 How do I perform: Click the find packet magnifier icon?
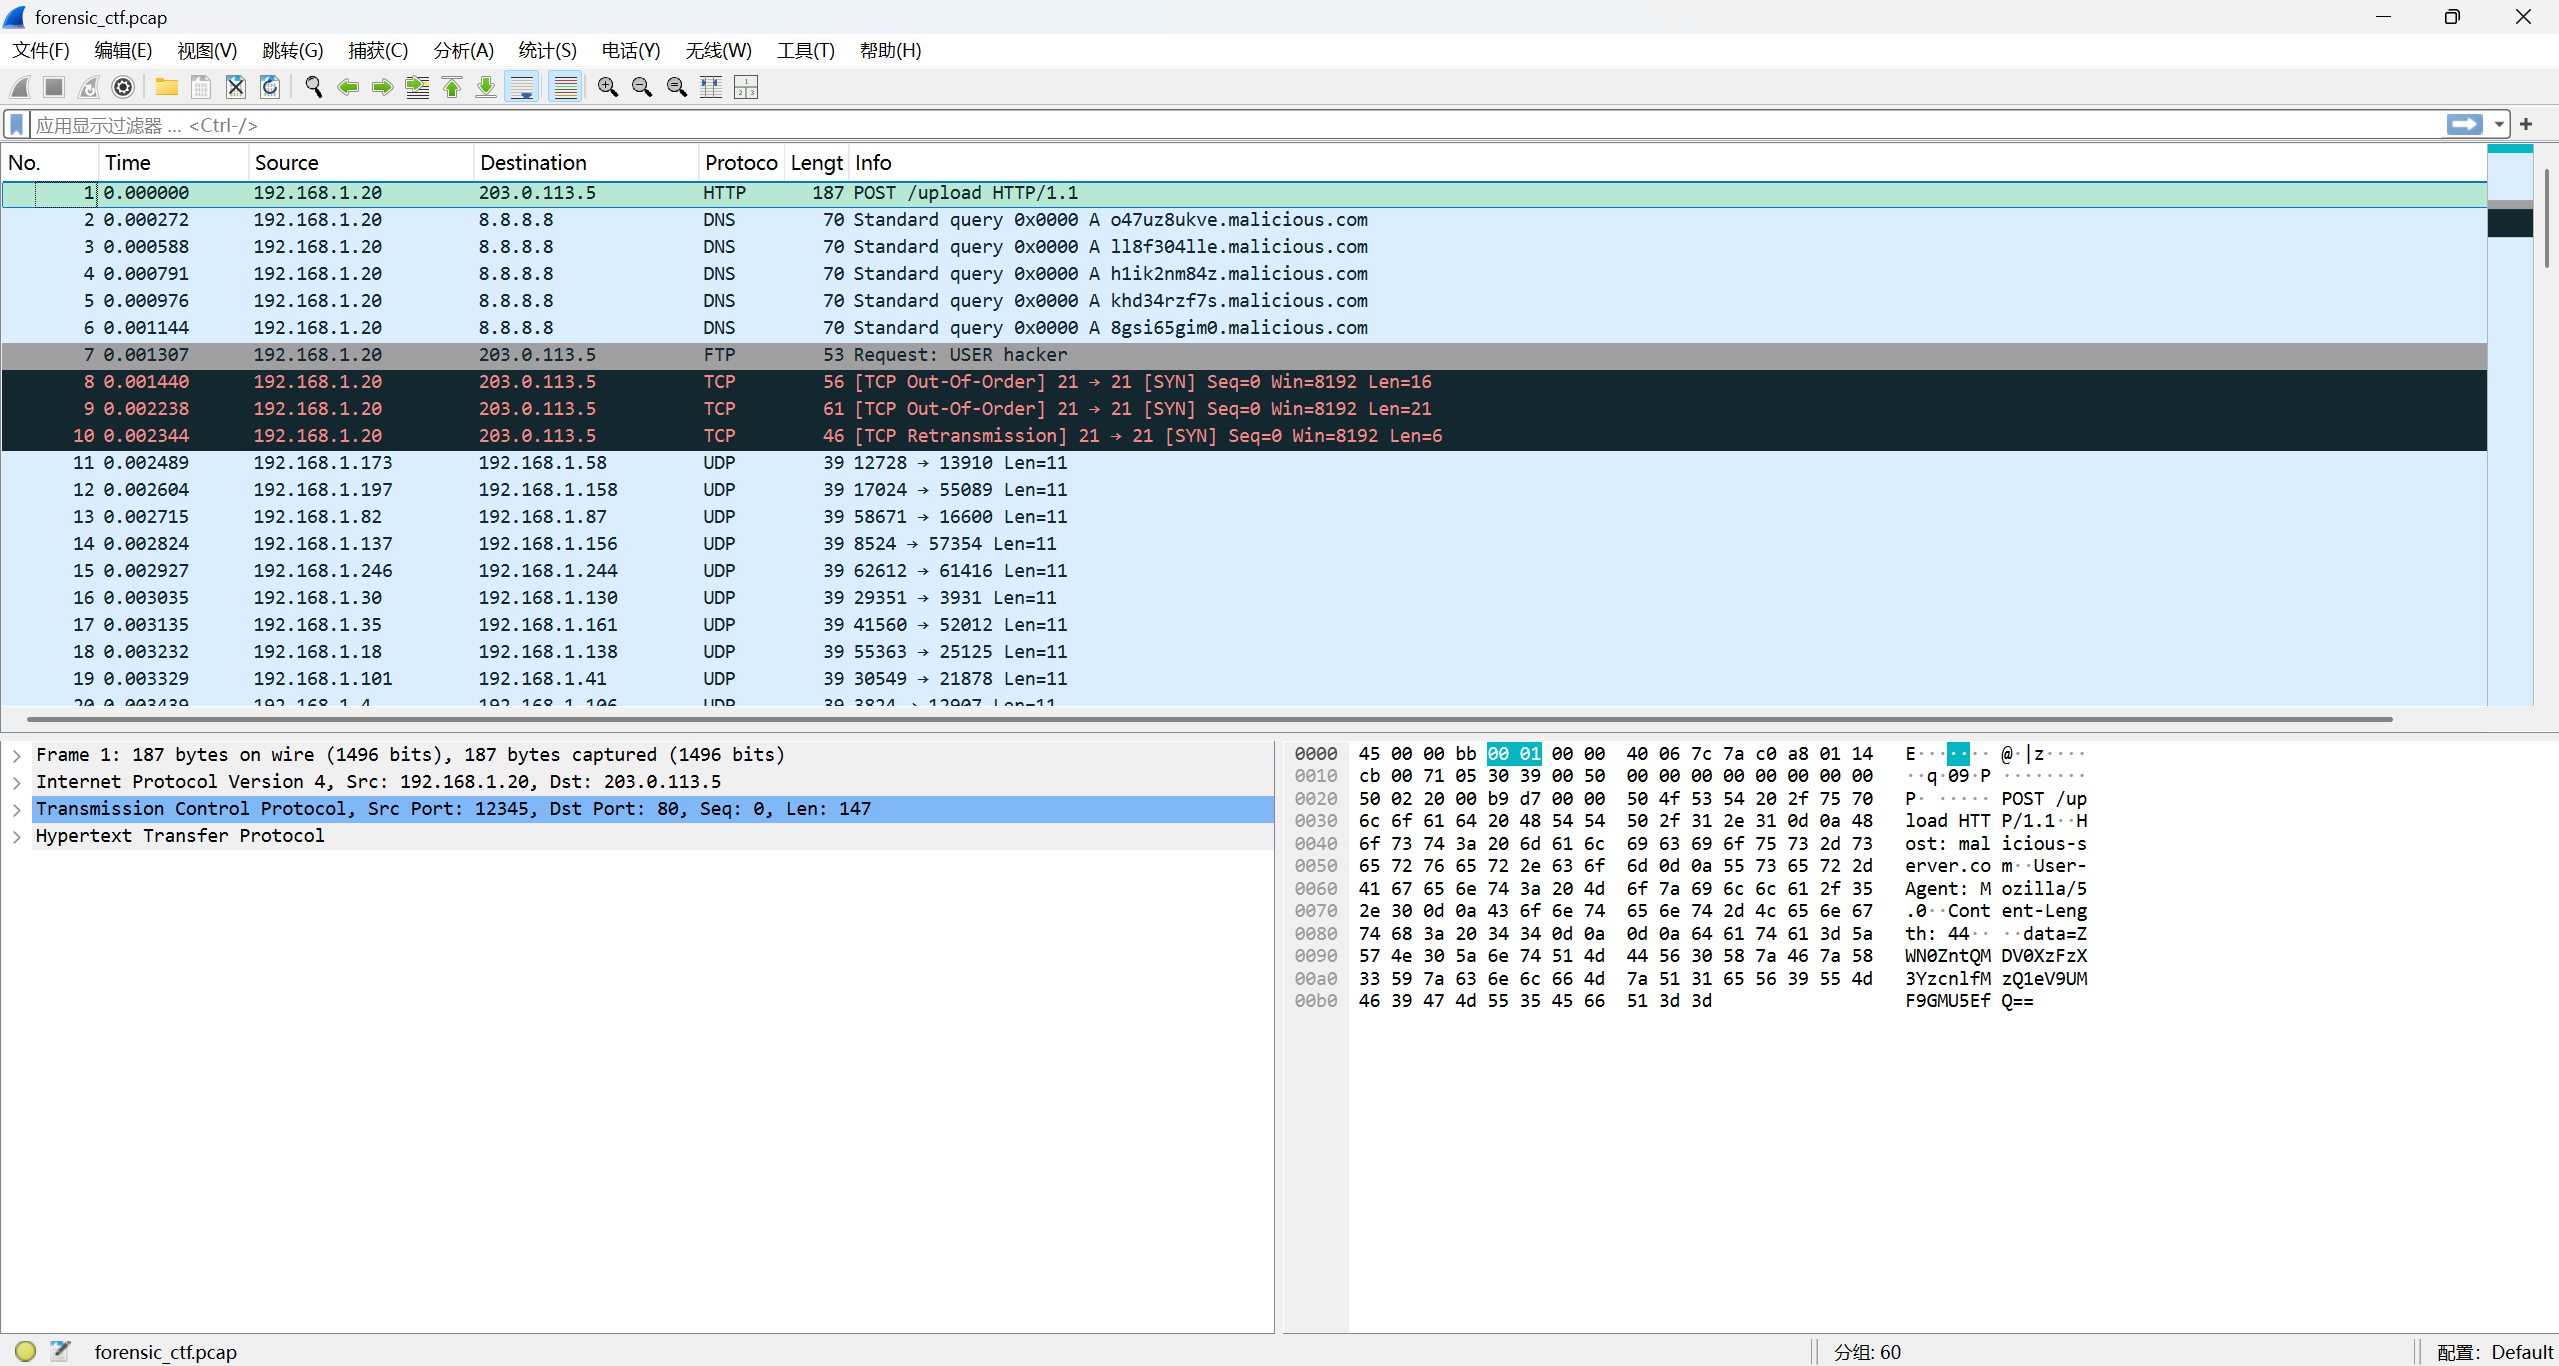click(313, 87)
